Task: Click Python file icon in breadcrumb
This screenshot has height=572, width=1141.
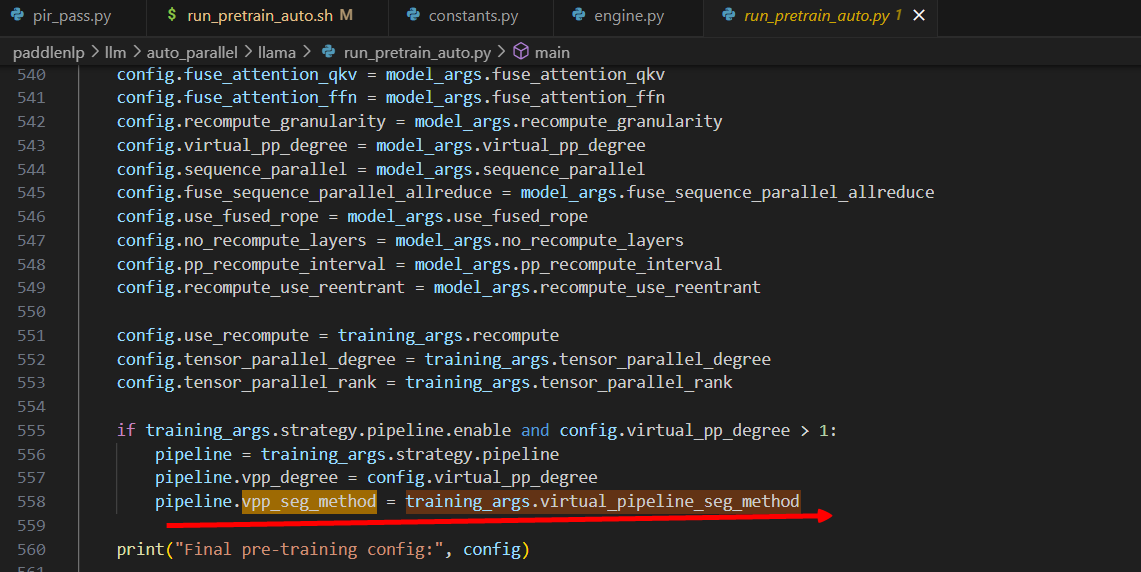Action: [329, 52]
